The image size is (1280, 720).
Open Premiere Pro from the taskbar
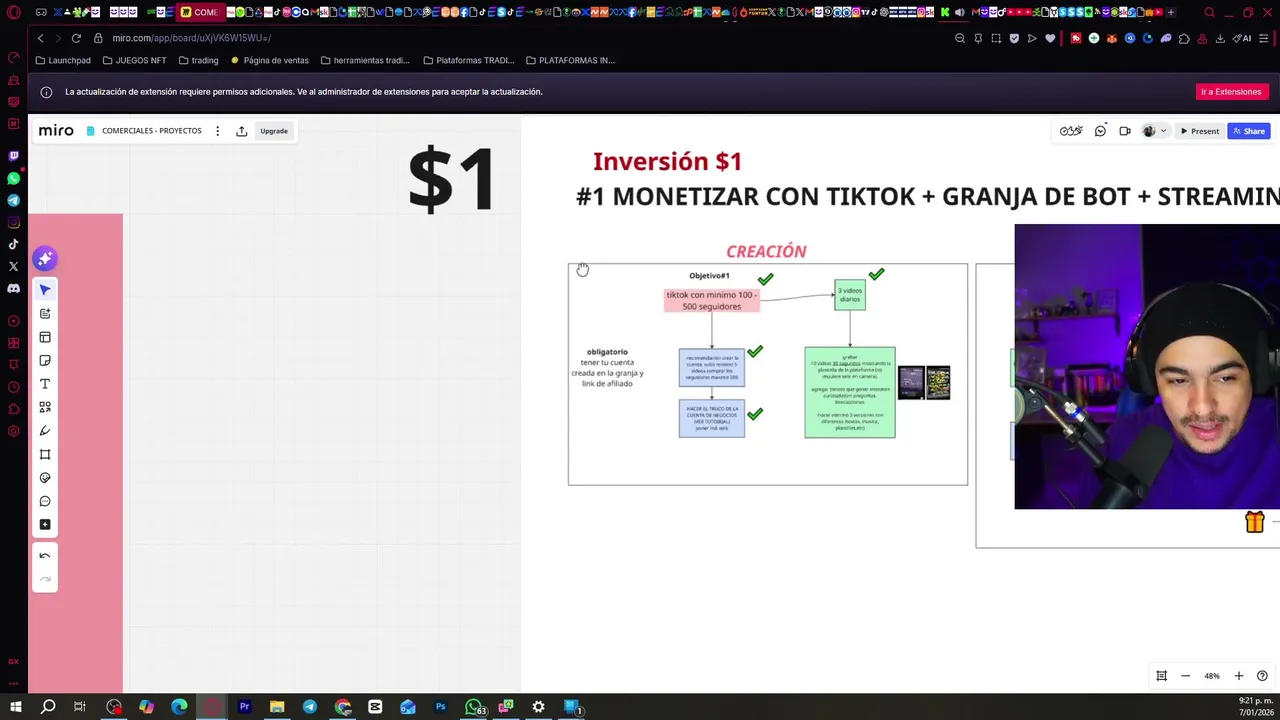244,707
